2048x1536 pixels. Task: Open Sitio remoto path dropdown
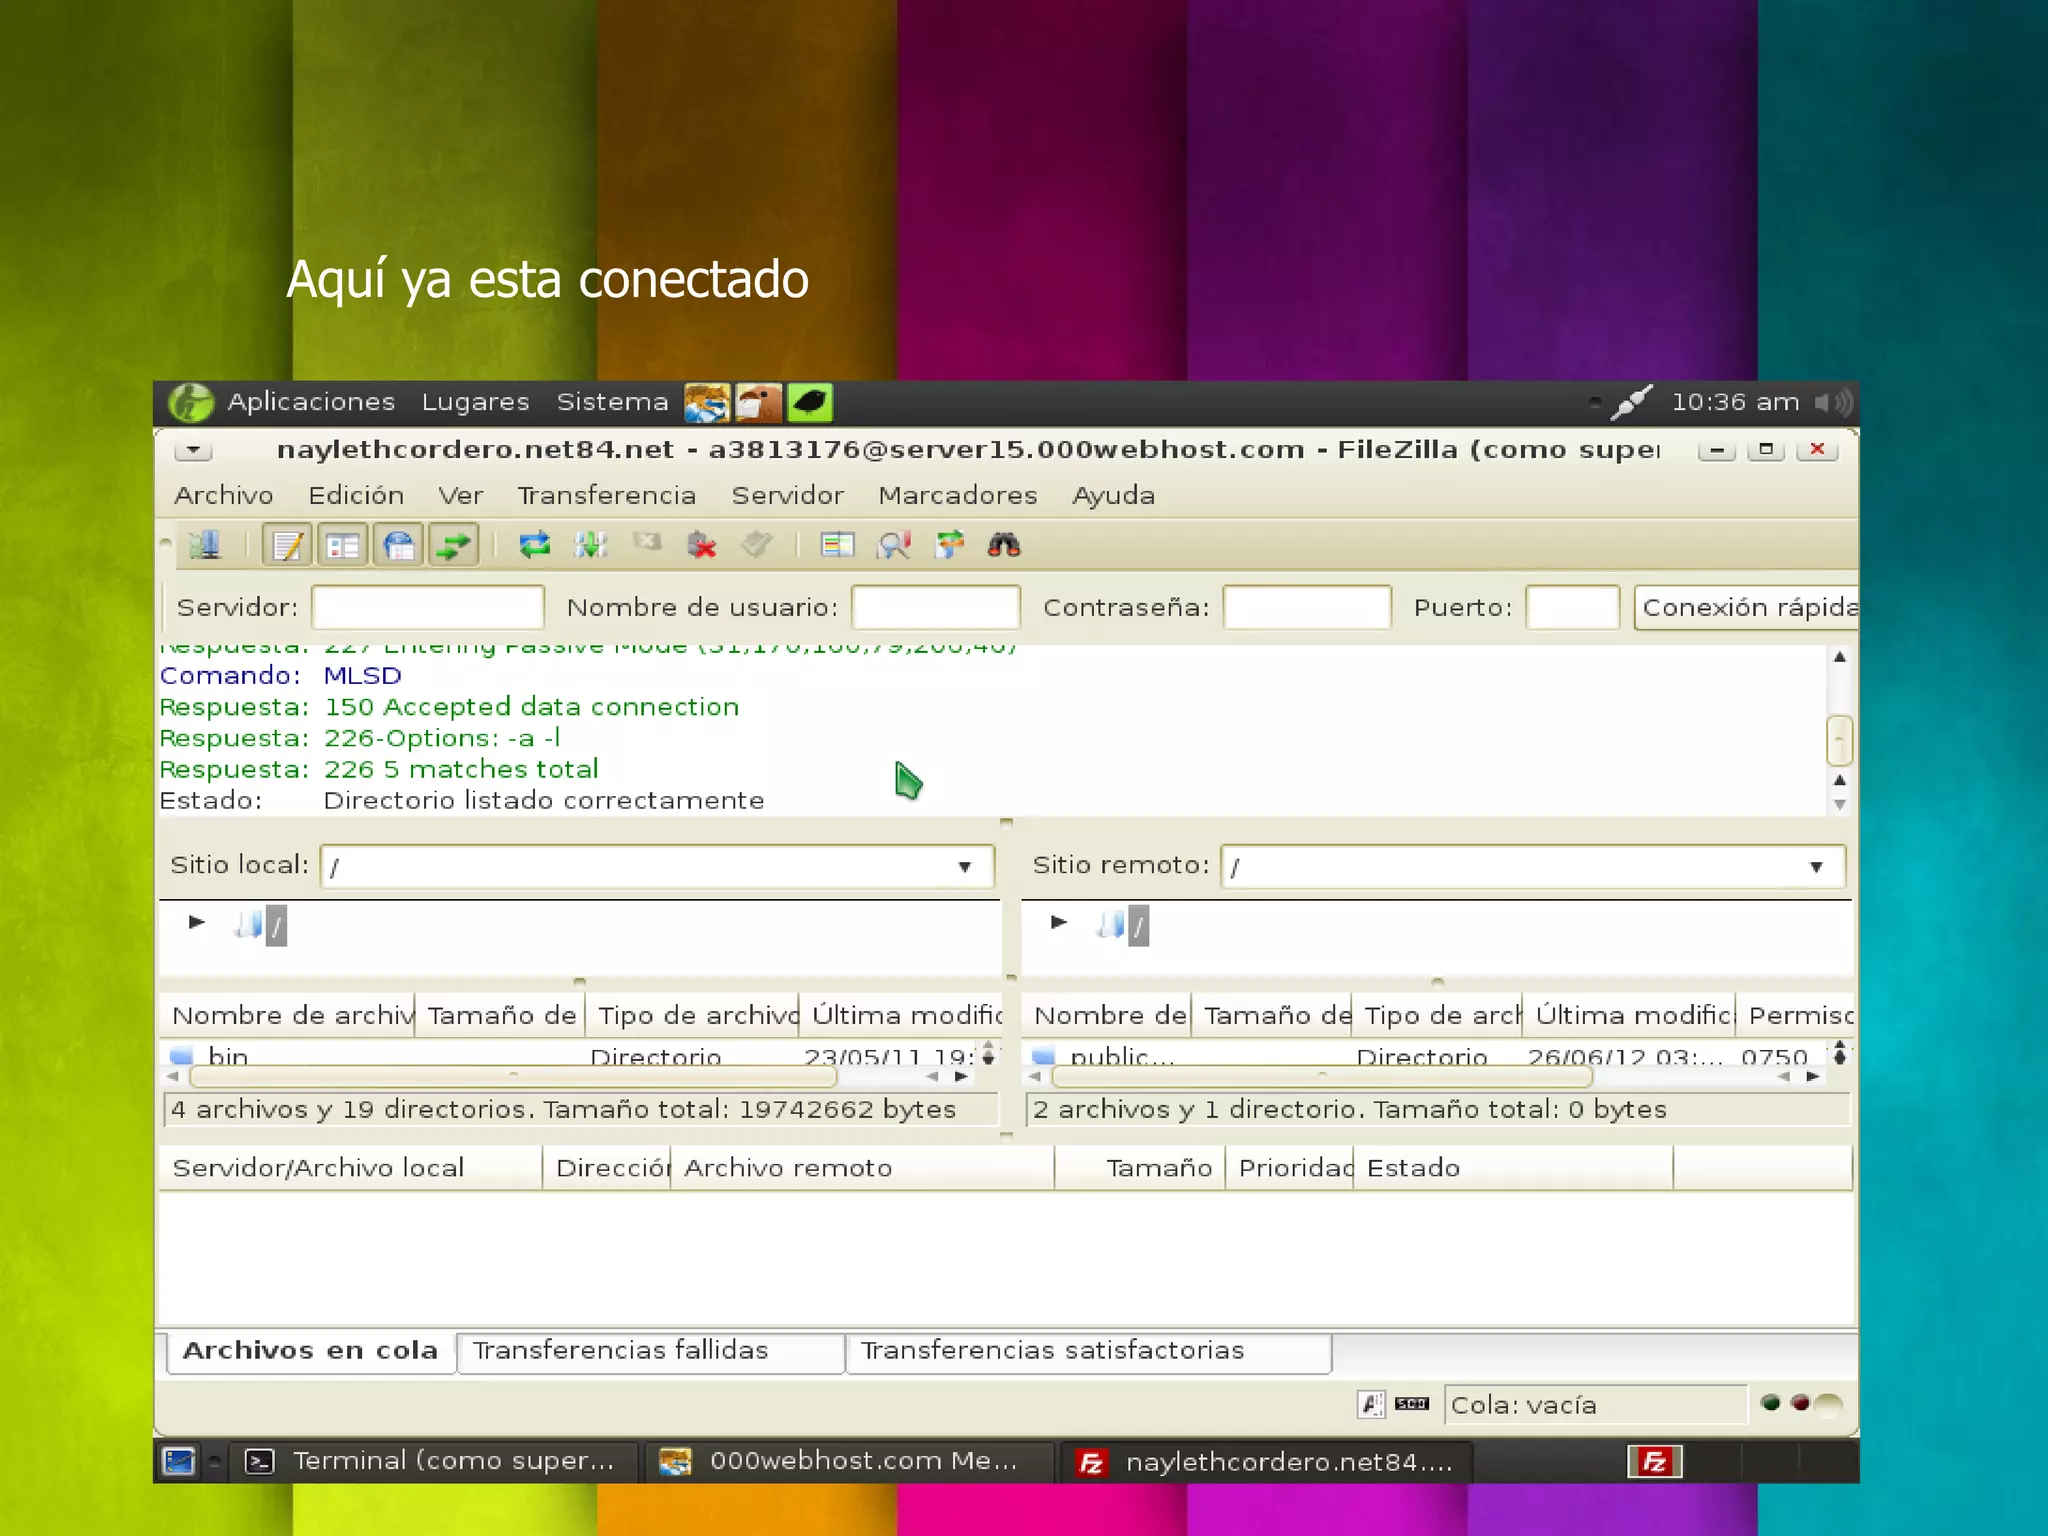click(x=1816, y=867)
